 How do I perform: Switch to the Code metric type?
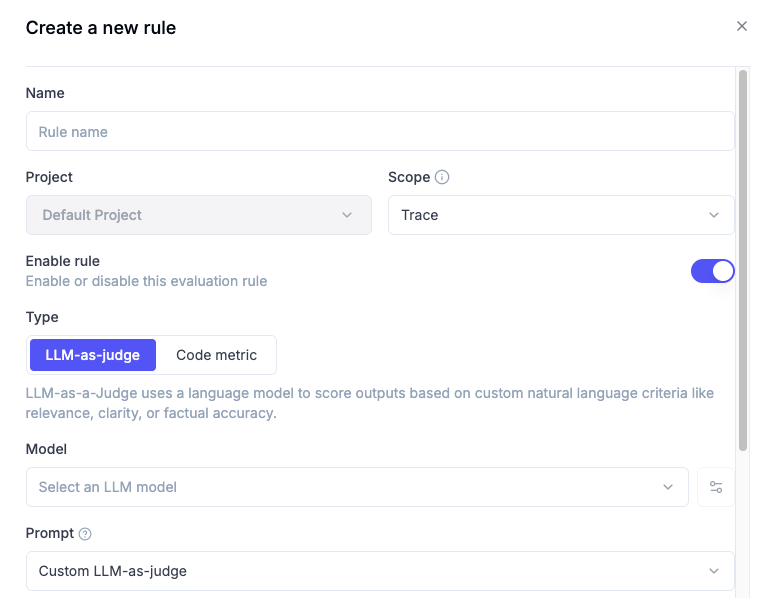[x=216, y=355]
